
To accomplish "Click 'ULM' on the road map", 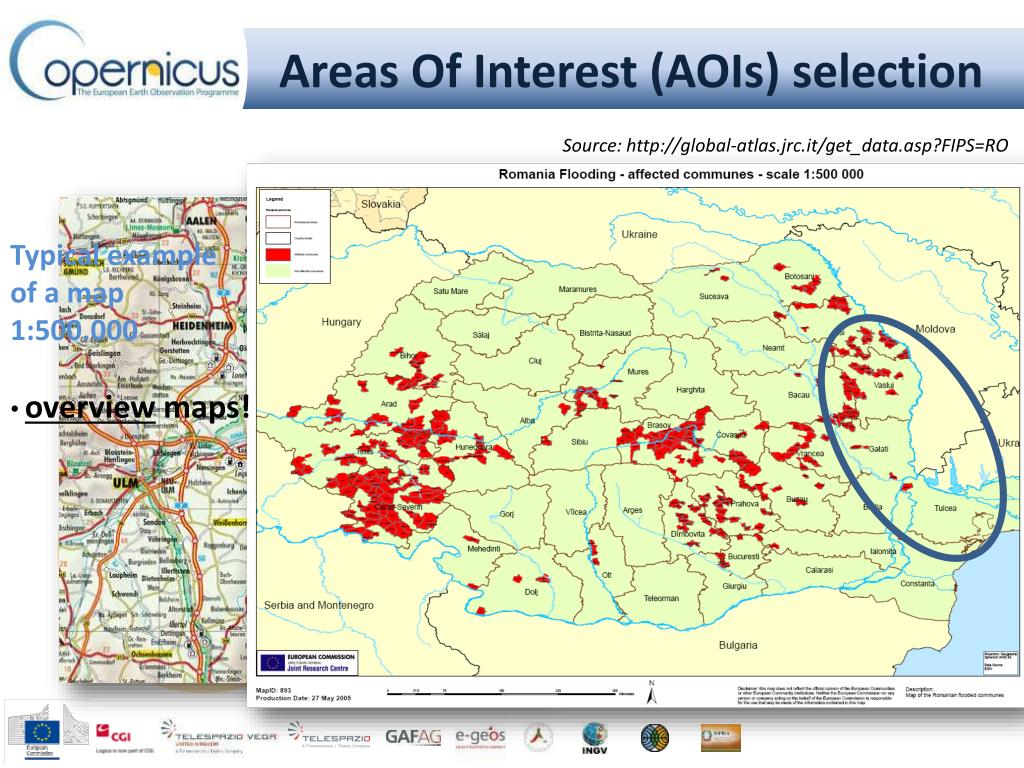I will point(125,483).
